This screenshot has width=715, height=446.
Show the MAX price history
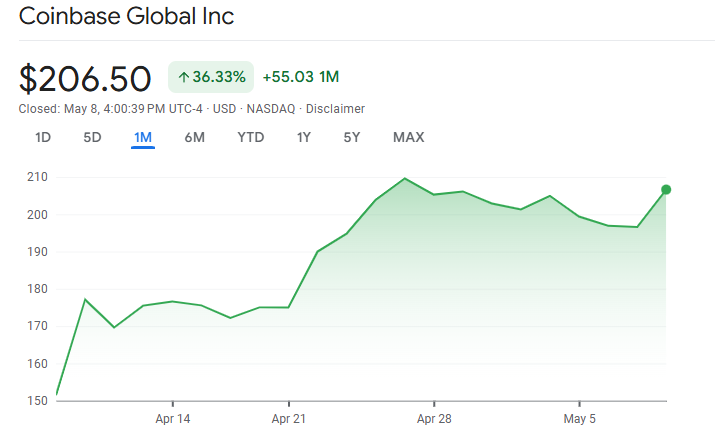point(408,137)
